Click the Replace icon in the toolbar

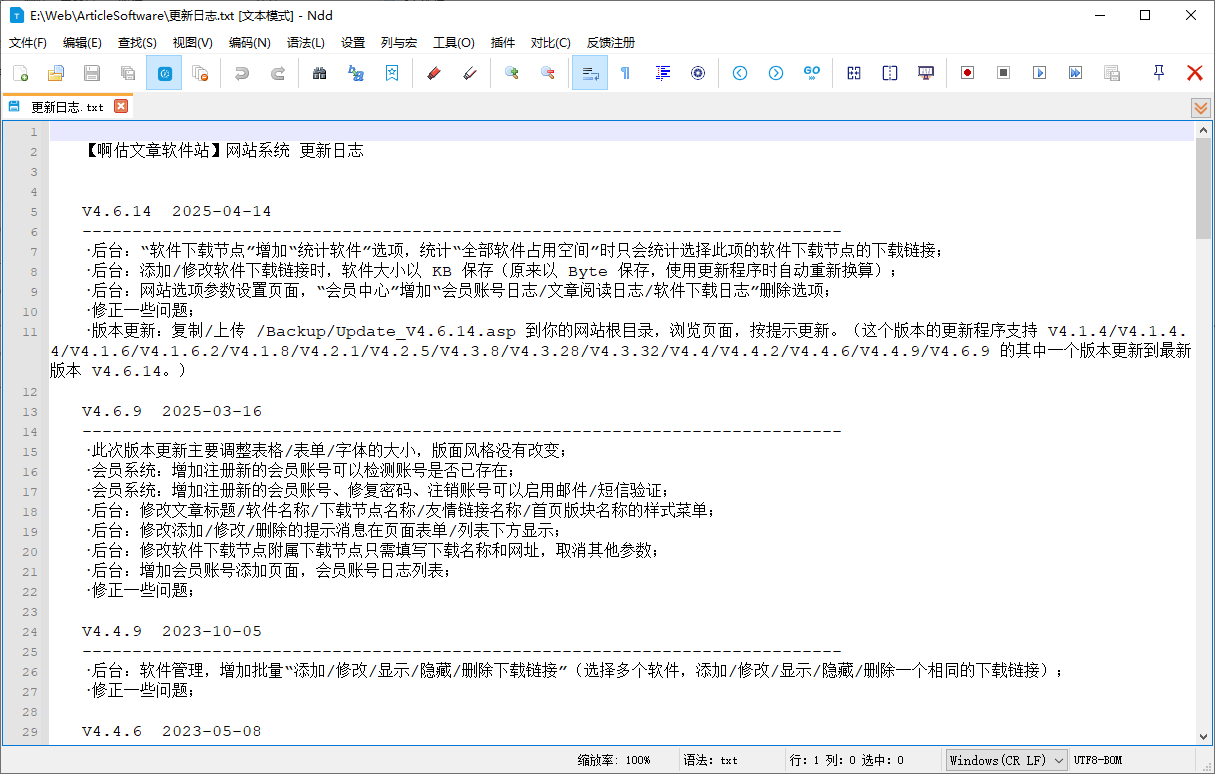pos(355,73)
